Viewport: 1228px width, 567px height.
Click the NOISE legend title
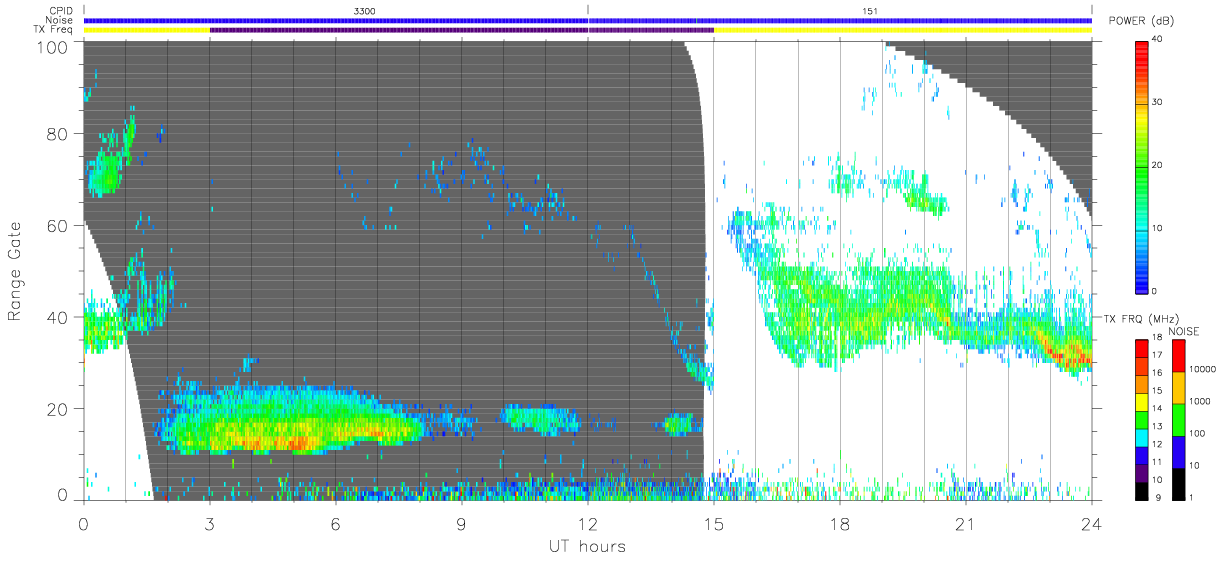pos(1184,331)
